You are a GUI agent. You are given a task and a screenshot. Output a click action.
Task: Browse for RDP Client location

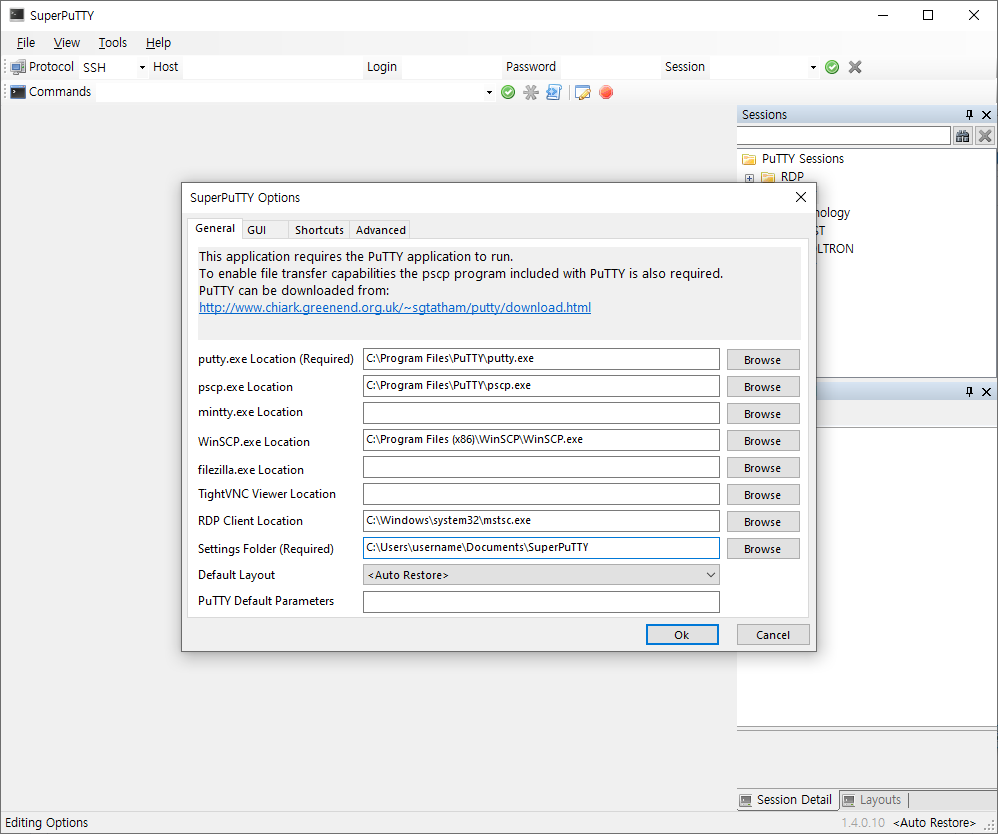(763, 522)
